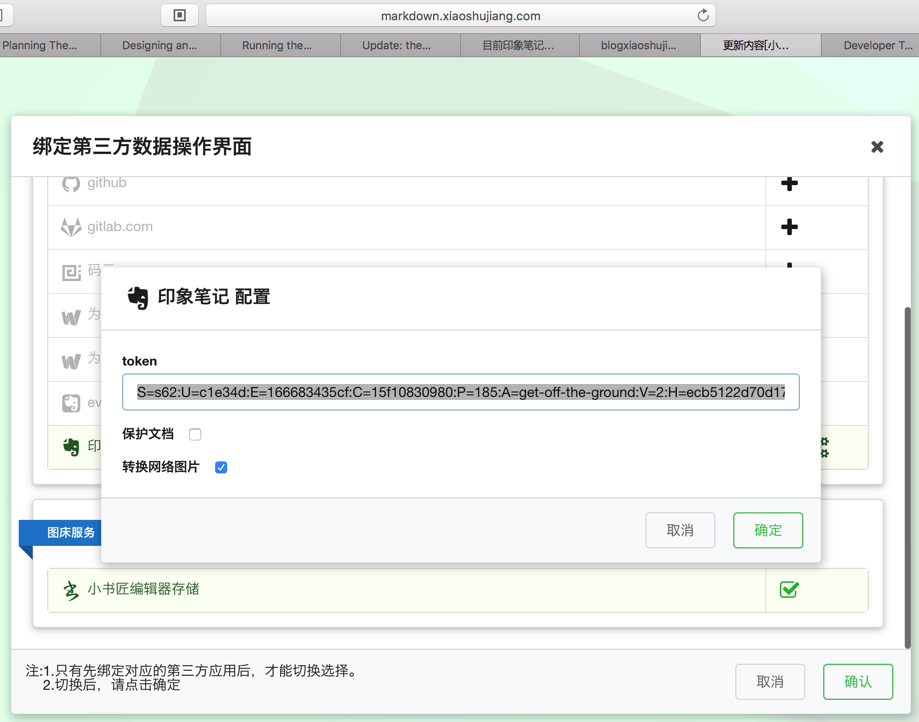Open the blogxiaoshuji... tab
Image resolution: width=919 pixels, height=722 pixels.
tap(639, 45)
